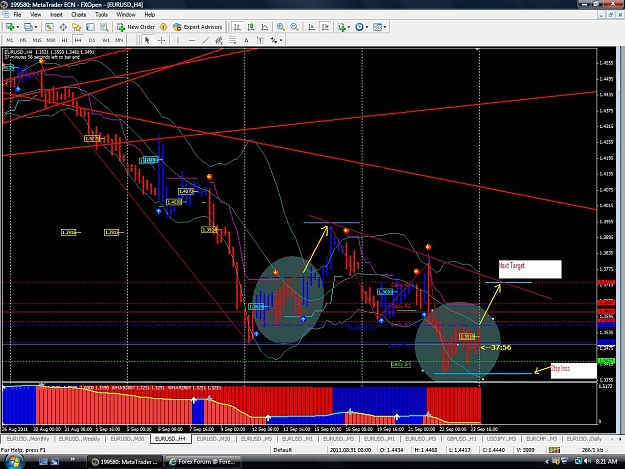
Task: Set timeframe to W1
Action: coord(106,40)
